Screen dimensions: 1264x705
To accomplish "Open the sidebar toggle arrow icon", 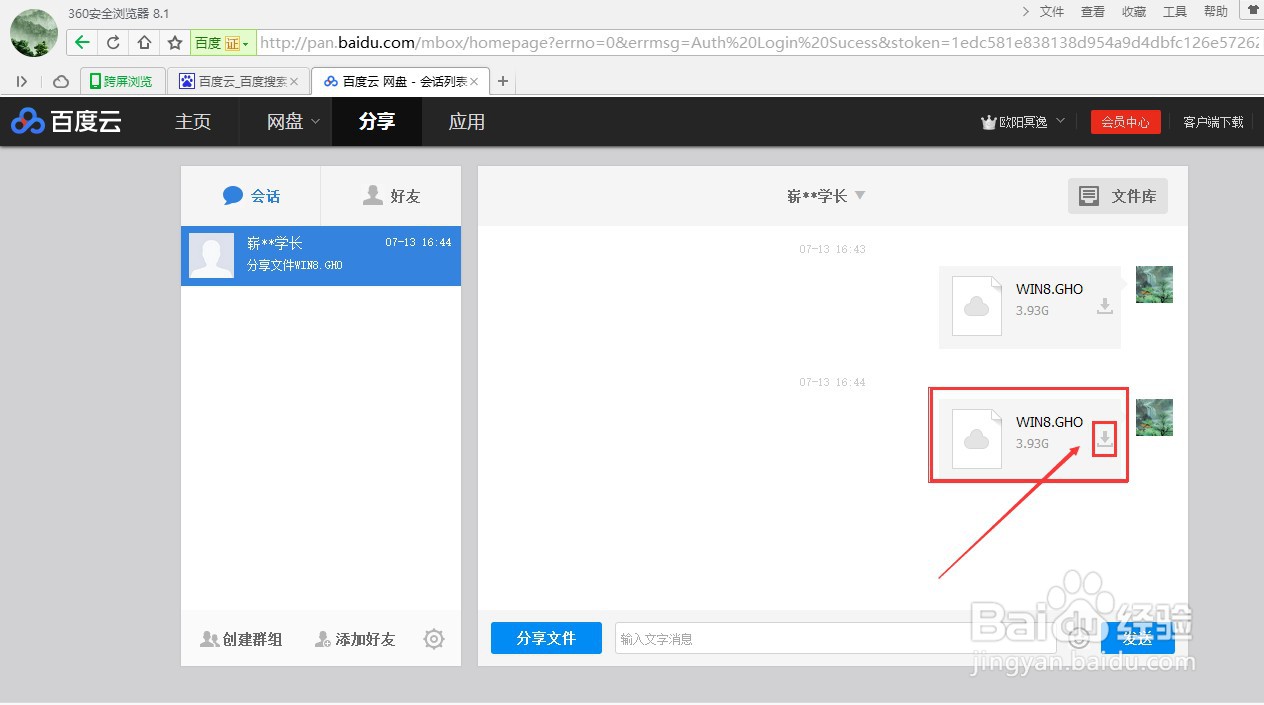I will click(x=22, y=81).
